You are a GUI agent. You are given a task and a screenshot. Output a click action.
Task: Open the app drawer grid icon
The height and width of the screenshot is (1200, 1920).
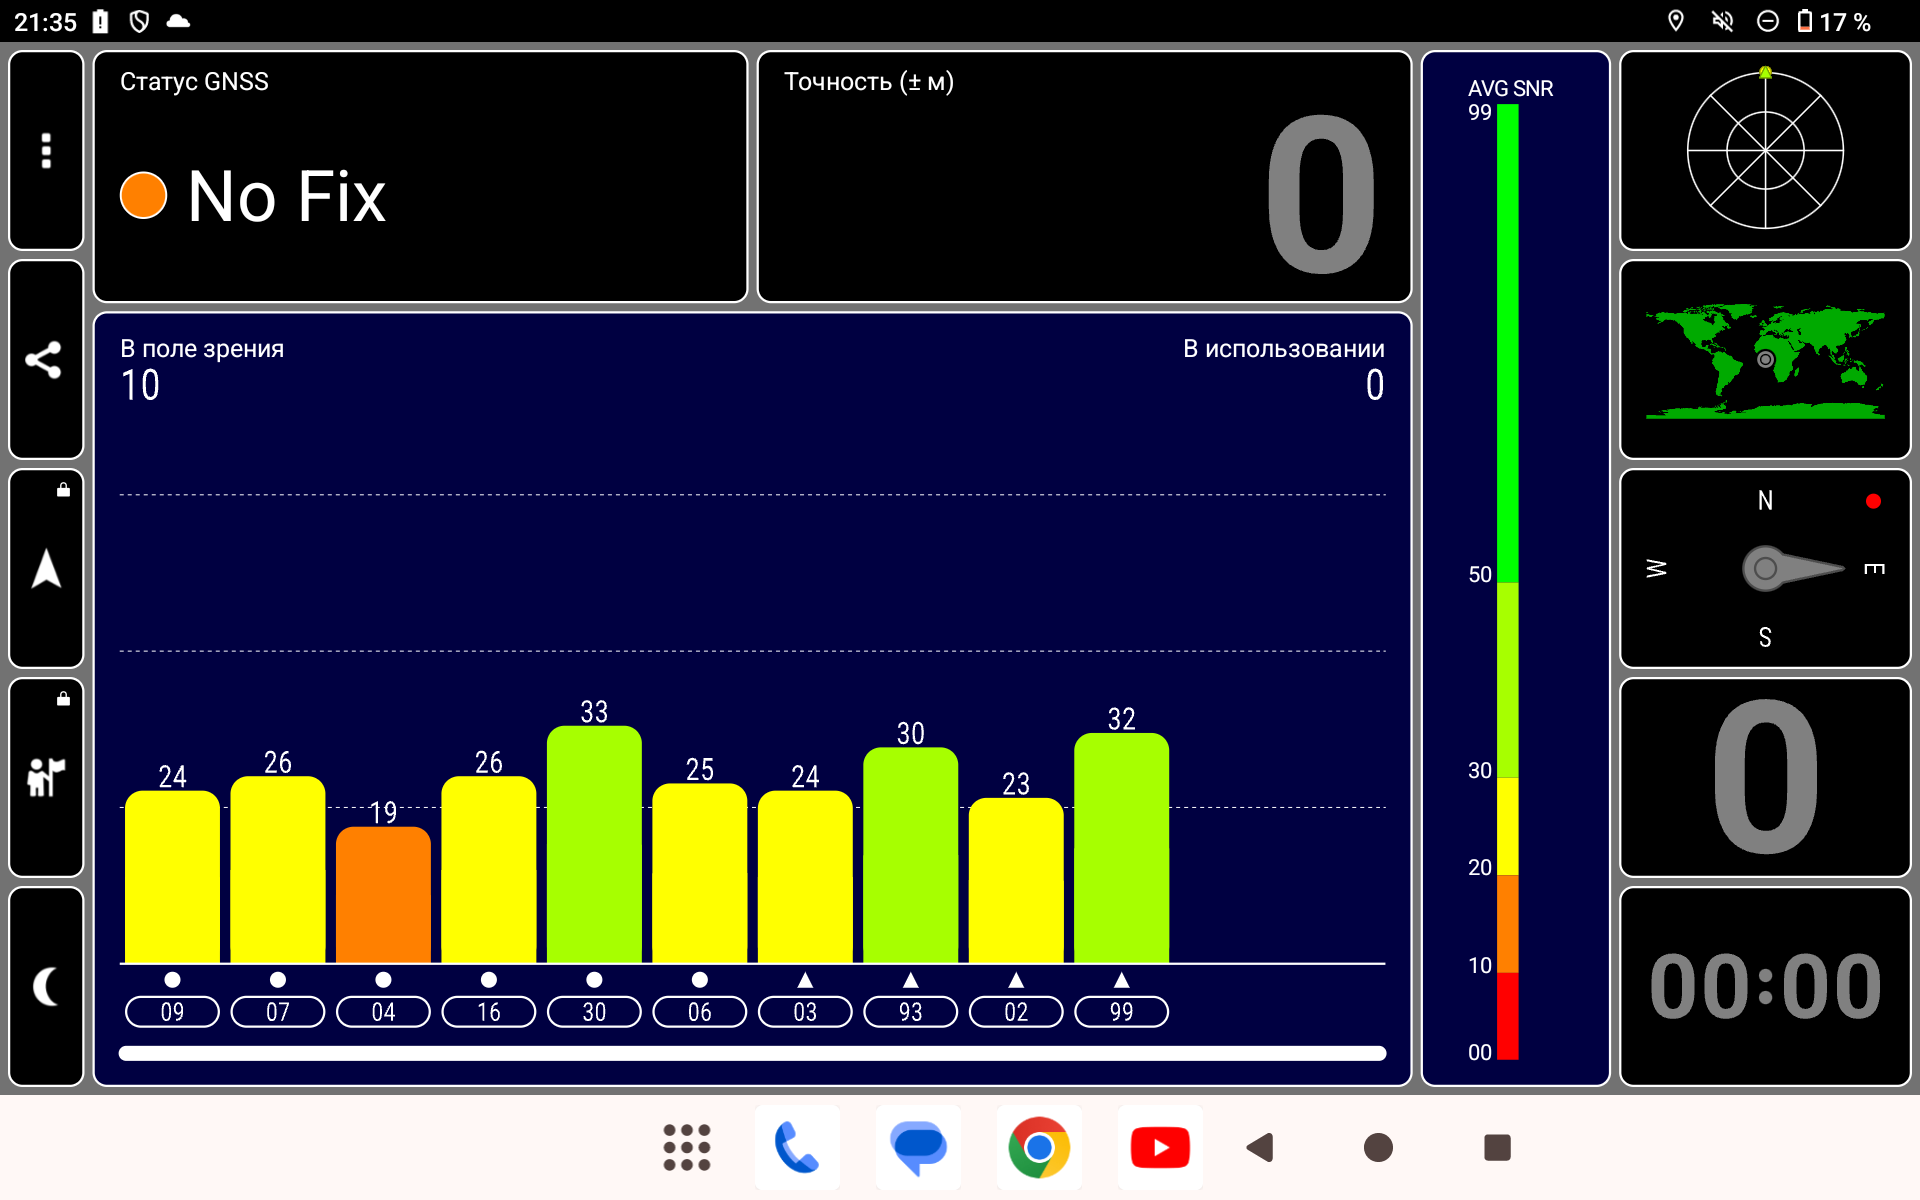pyautogui.click(x=687, y=1147)
